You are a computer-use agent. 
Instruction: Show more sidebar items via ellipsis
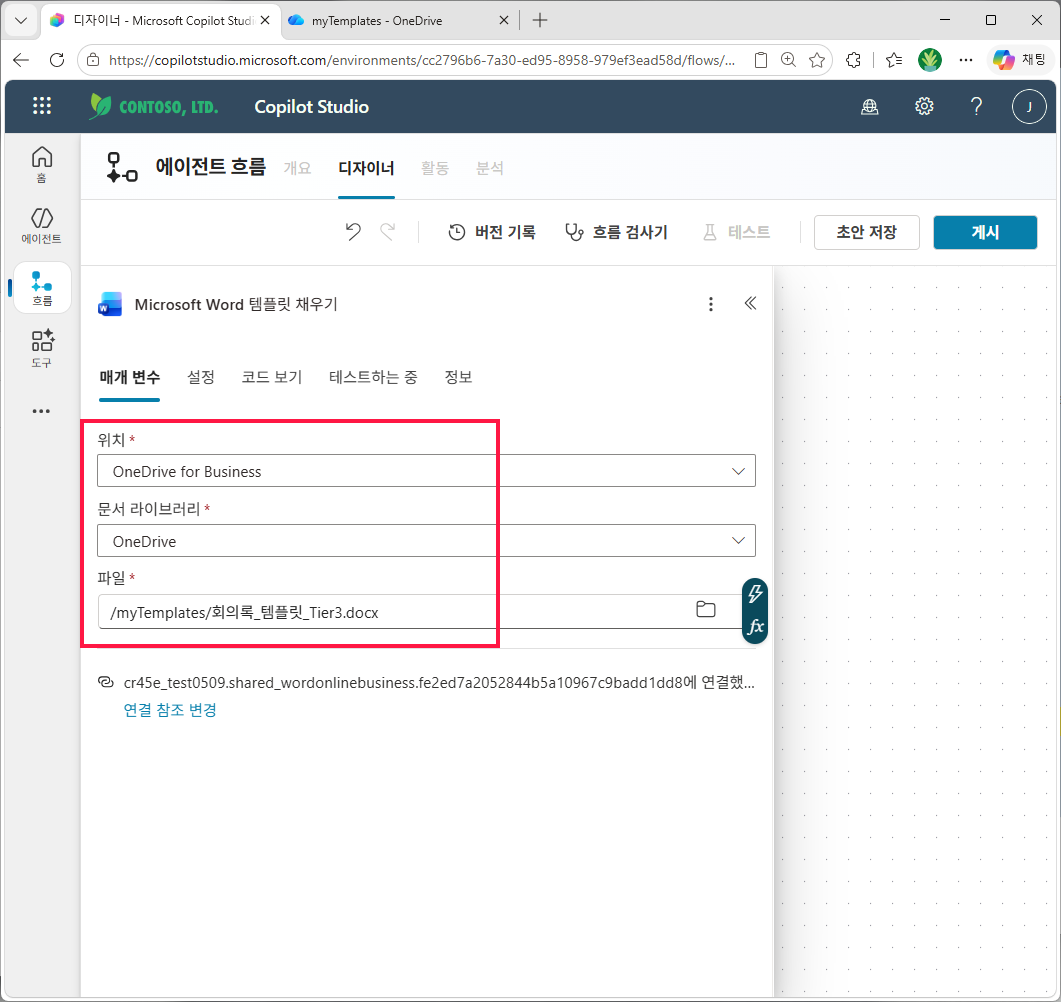tap(41, 411)
